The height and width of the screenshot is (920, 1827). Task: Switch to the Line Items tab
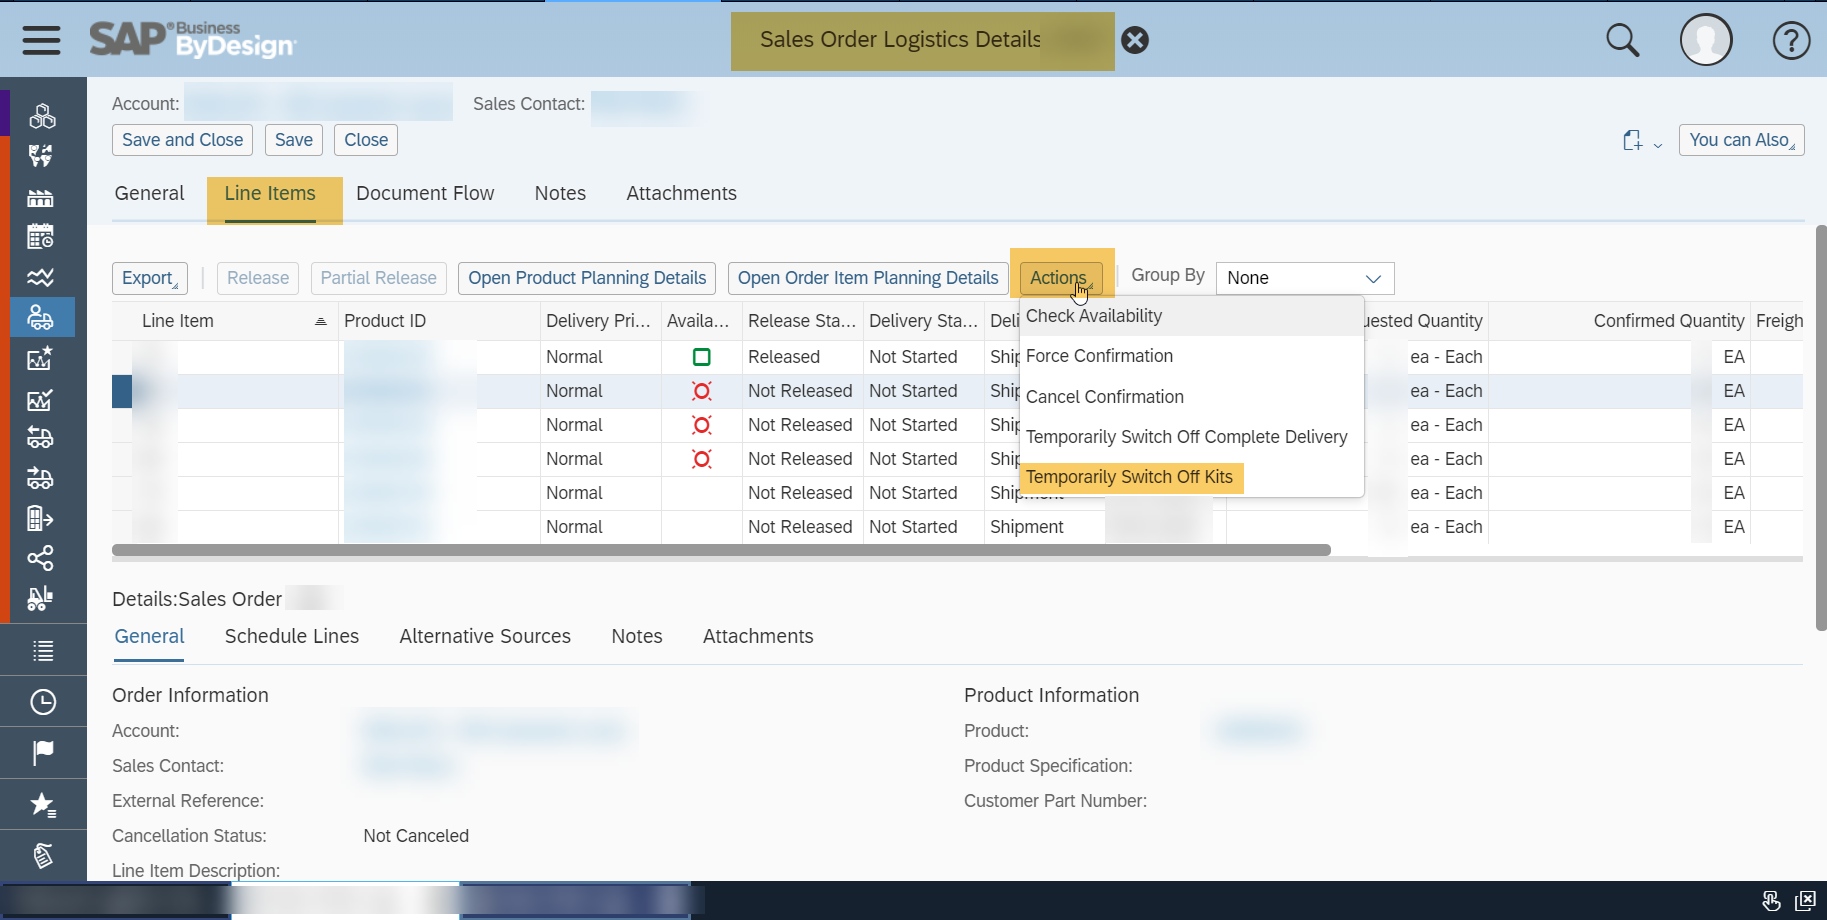pyautogui.click(x=270, y=193)
